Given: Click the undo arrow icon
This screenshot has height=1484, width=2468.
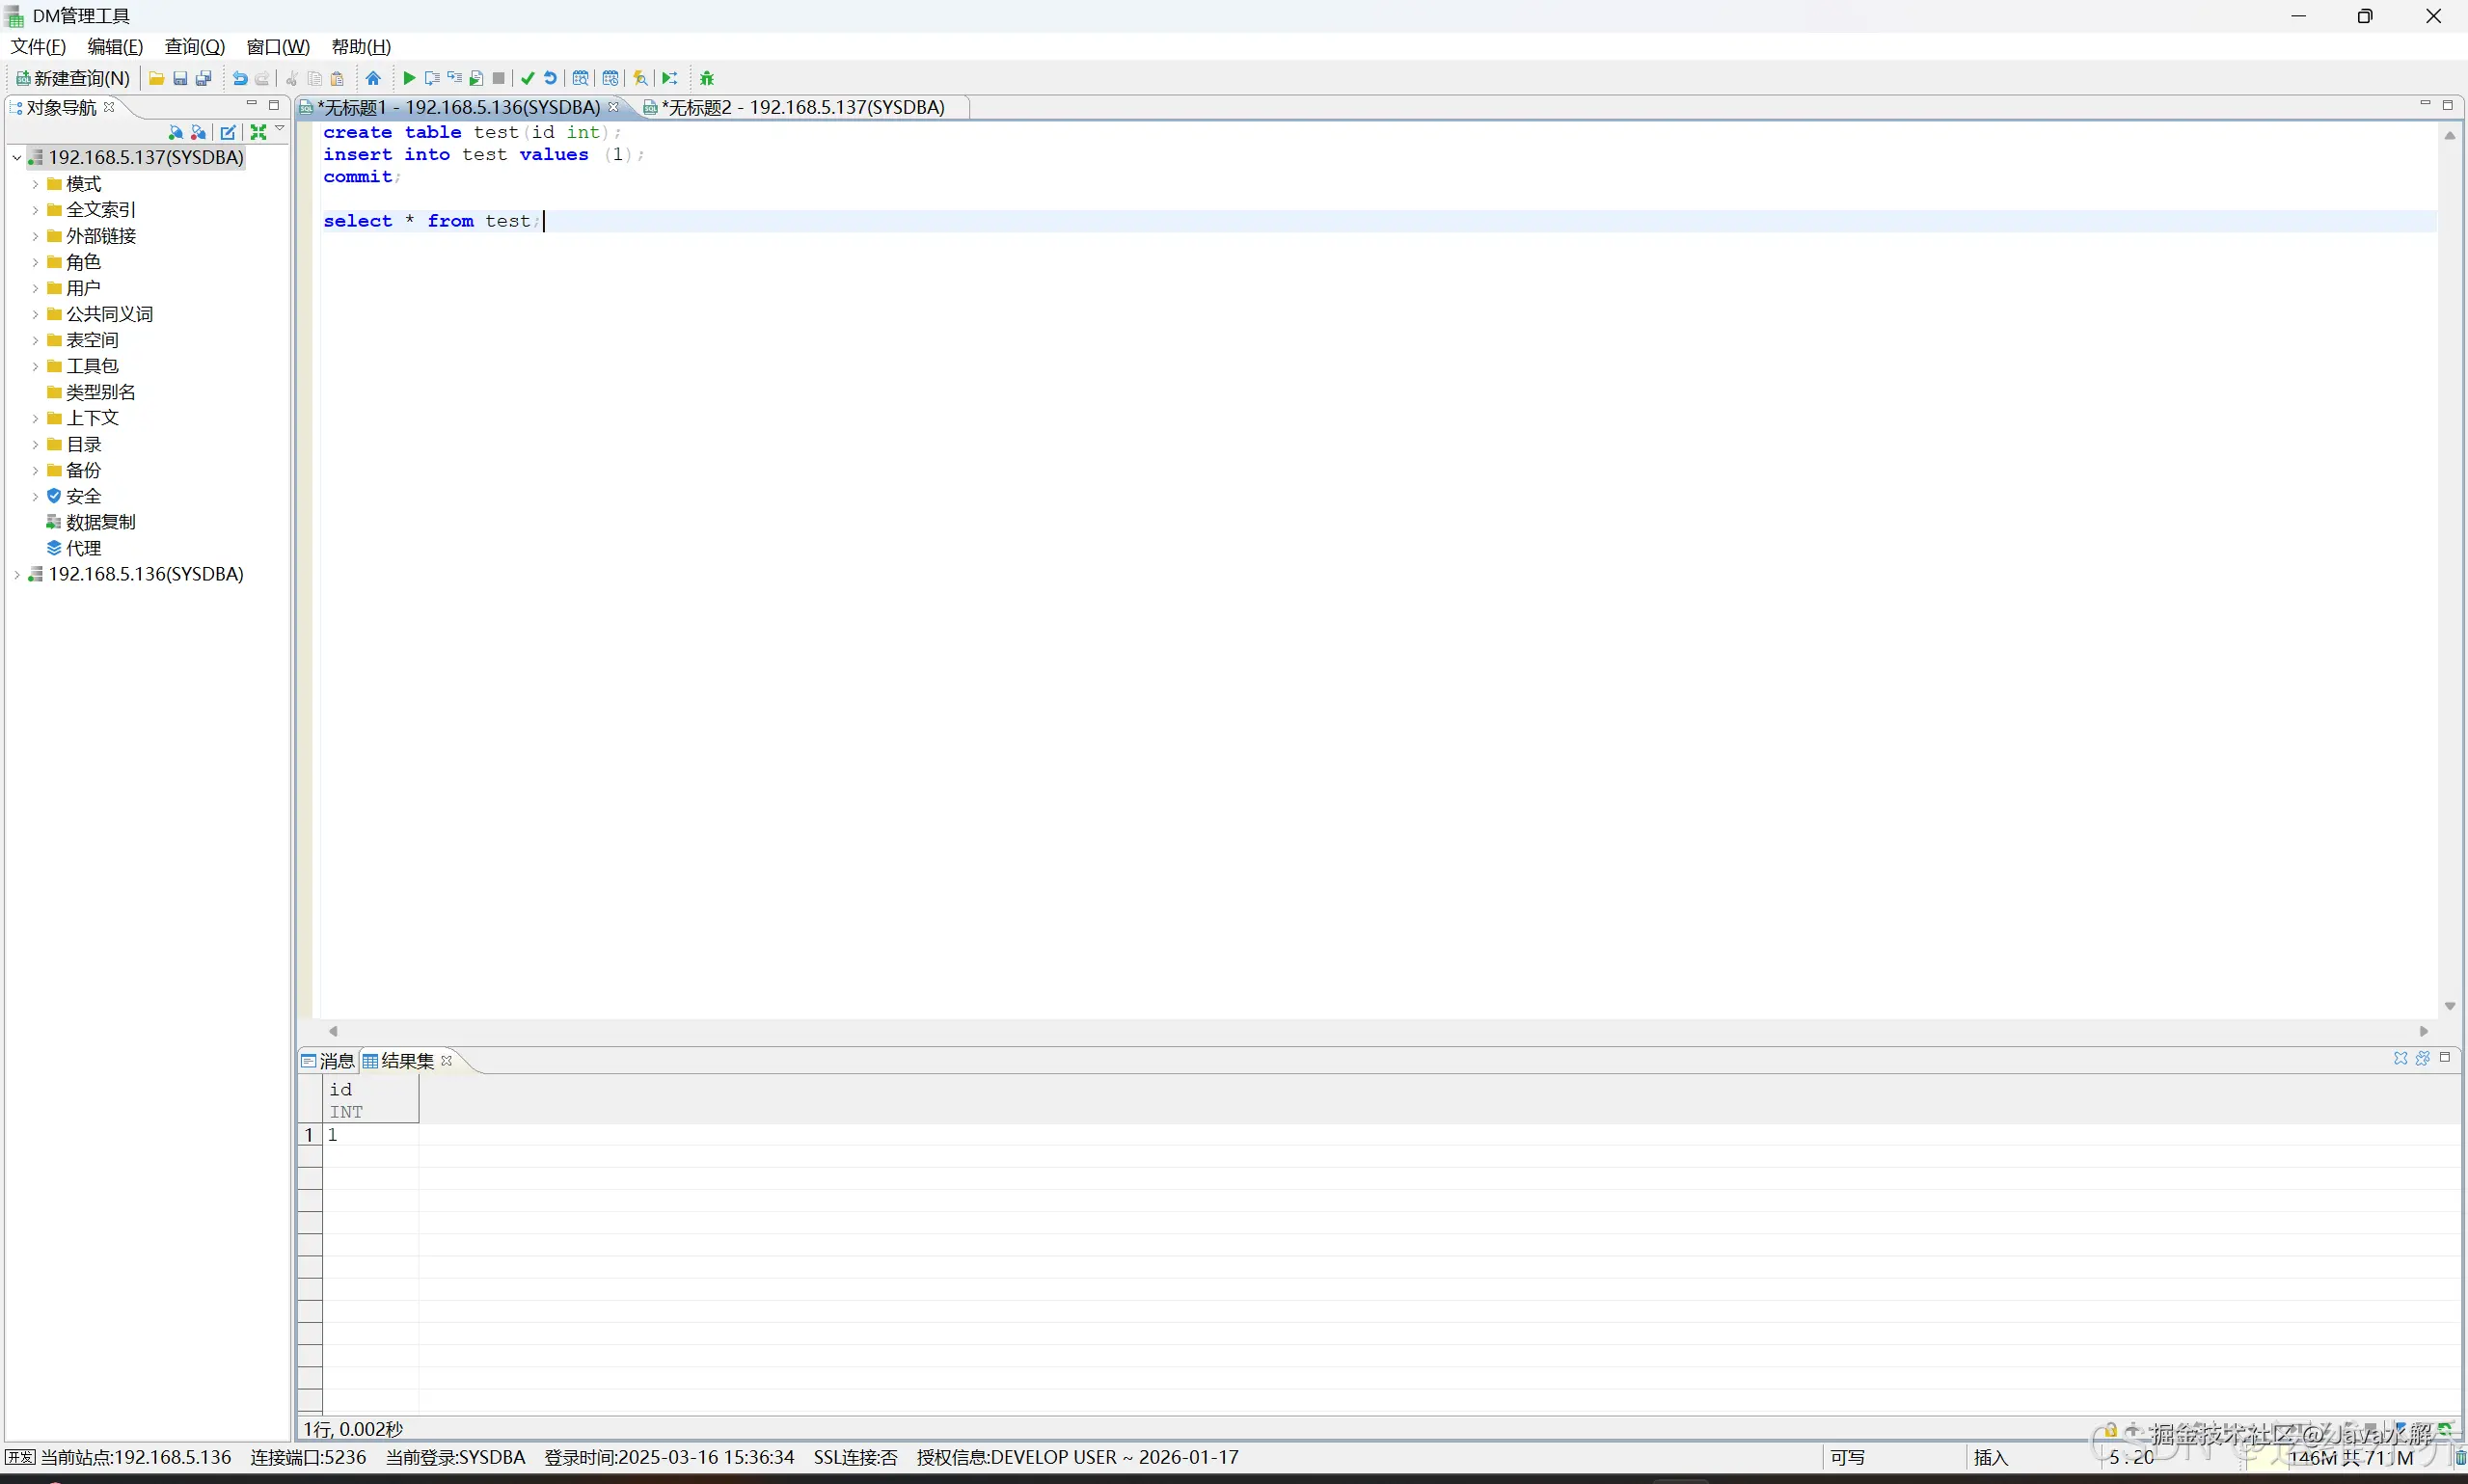Looking at the screenshot, I should point(240,78).
